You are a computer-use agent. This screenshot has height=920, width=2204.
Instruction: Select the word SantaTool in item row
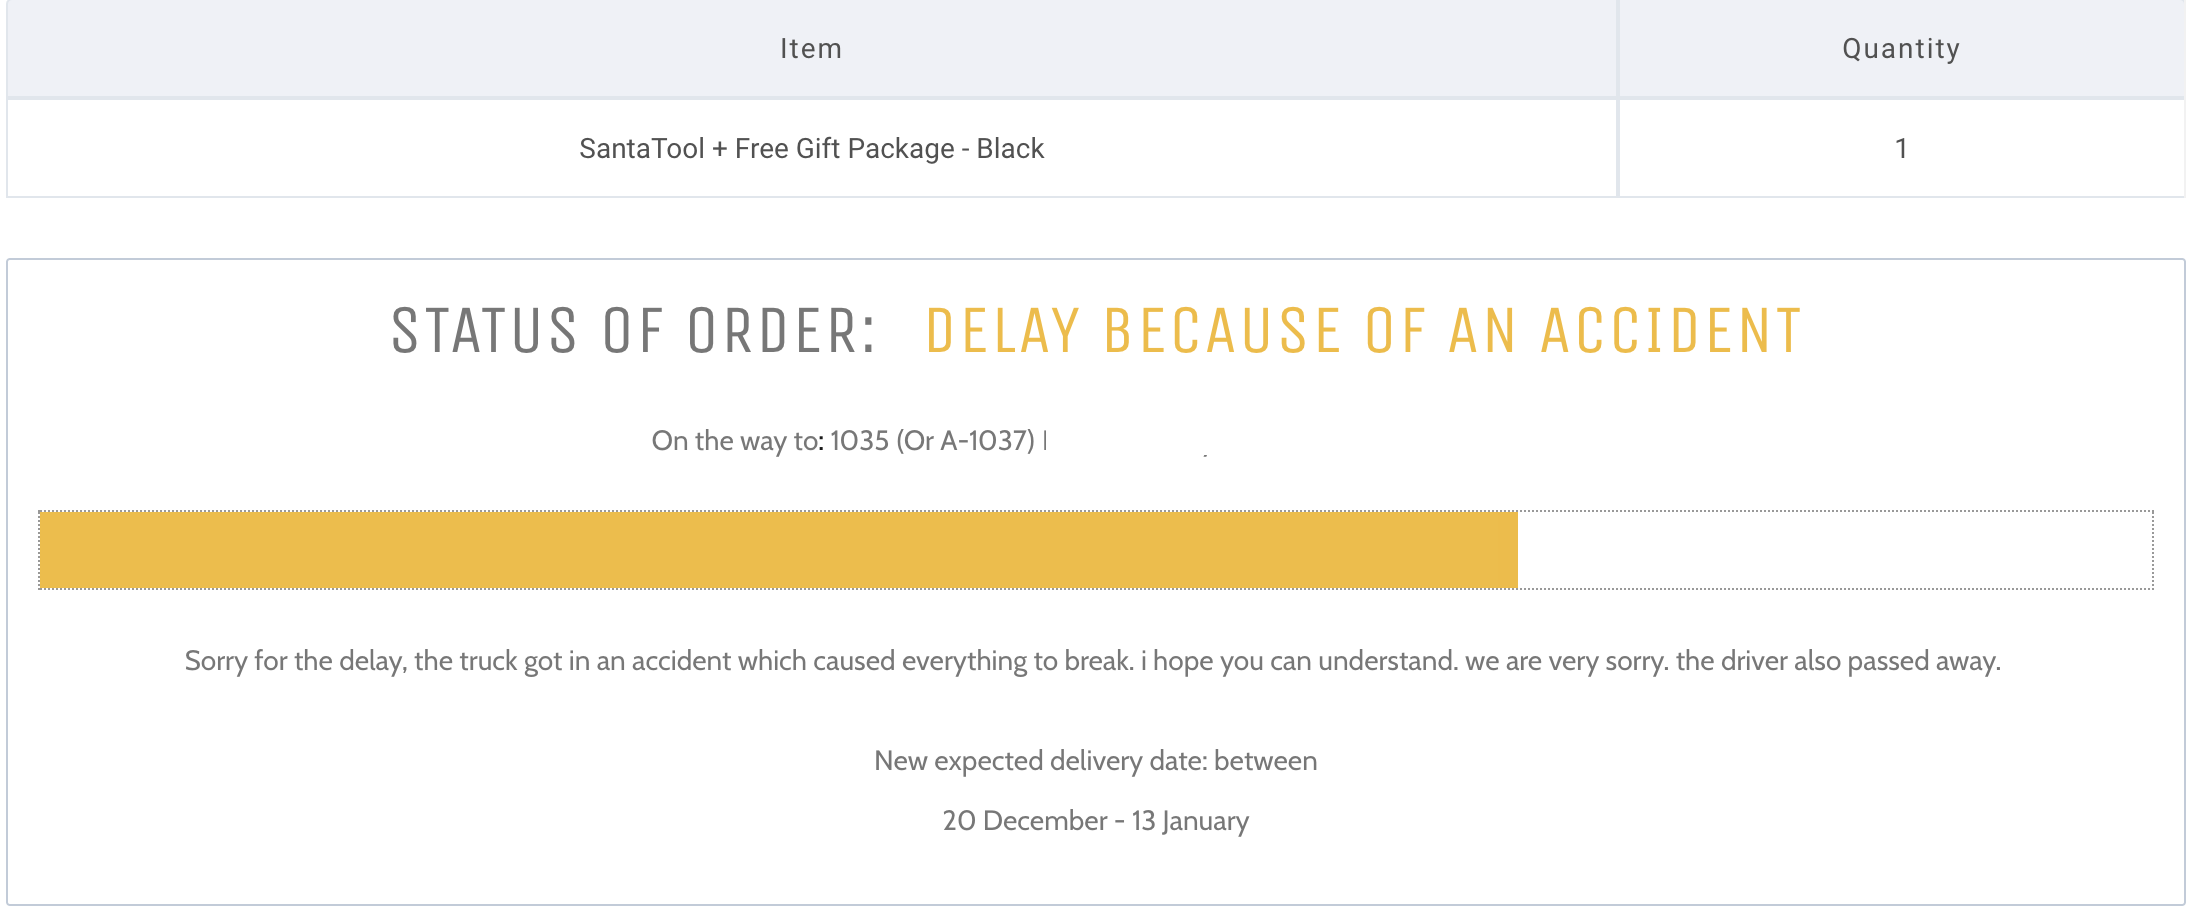[642, 149]
